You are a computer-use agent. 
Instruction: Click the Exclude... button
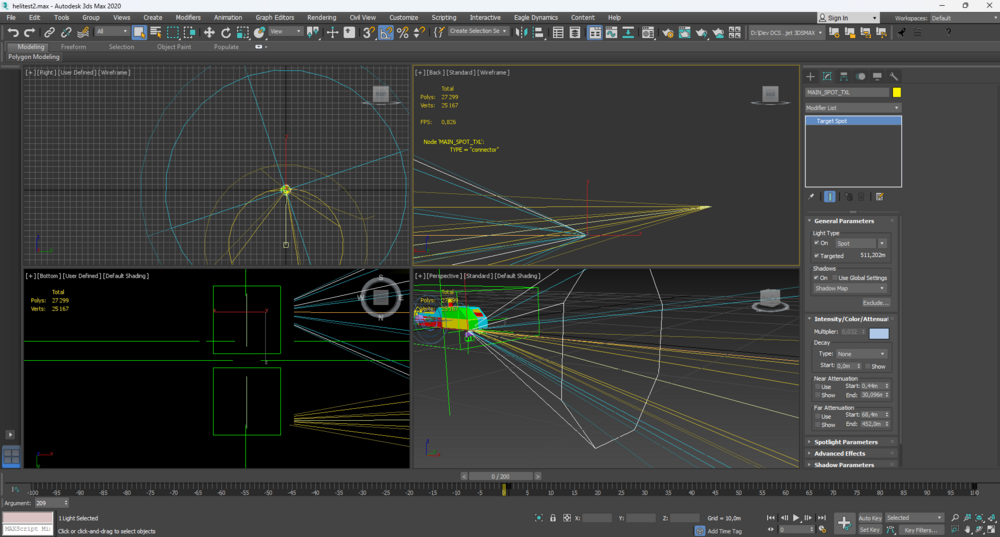pyautogui.click(x=875, y=302)
